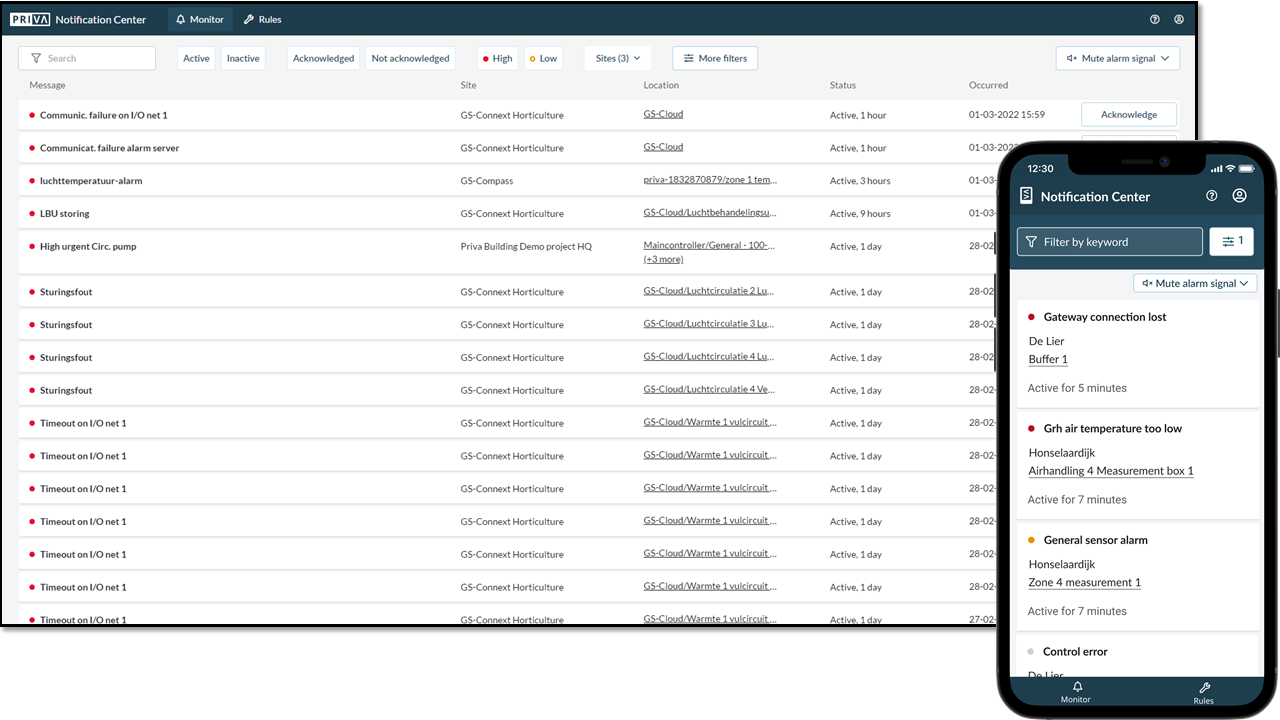This screenshot has height=720, width=1280.
Task: Select LBU storing message
Action: pos(65,213)
